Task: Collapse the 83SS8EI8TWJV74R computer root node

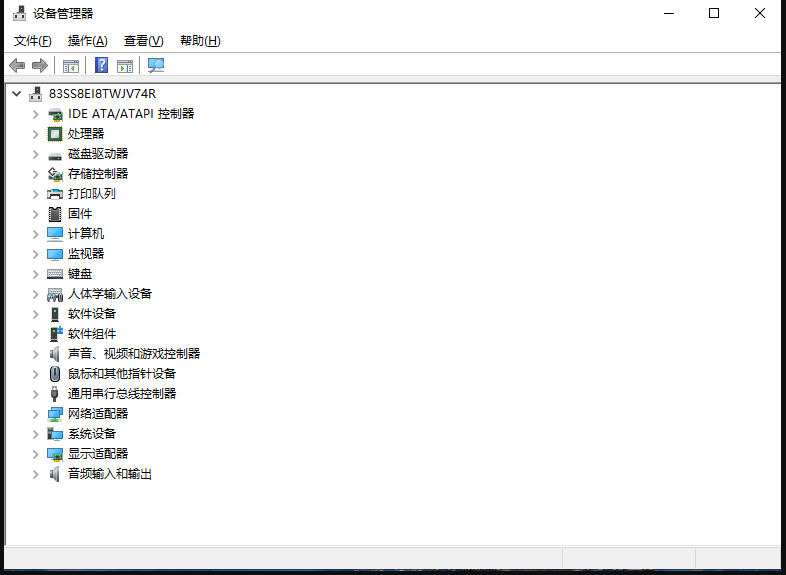Action: (16, 94)
